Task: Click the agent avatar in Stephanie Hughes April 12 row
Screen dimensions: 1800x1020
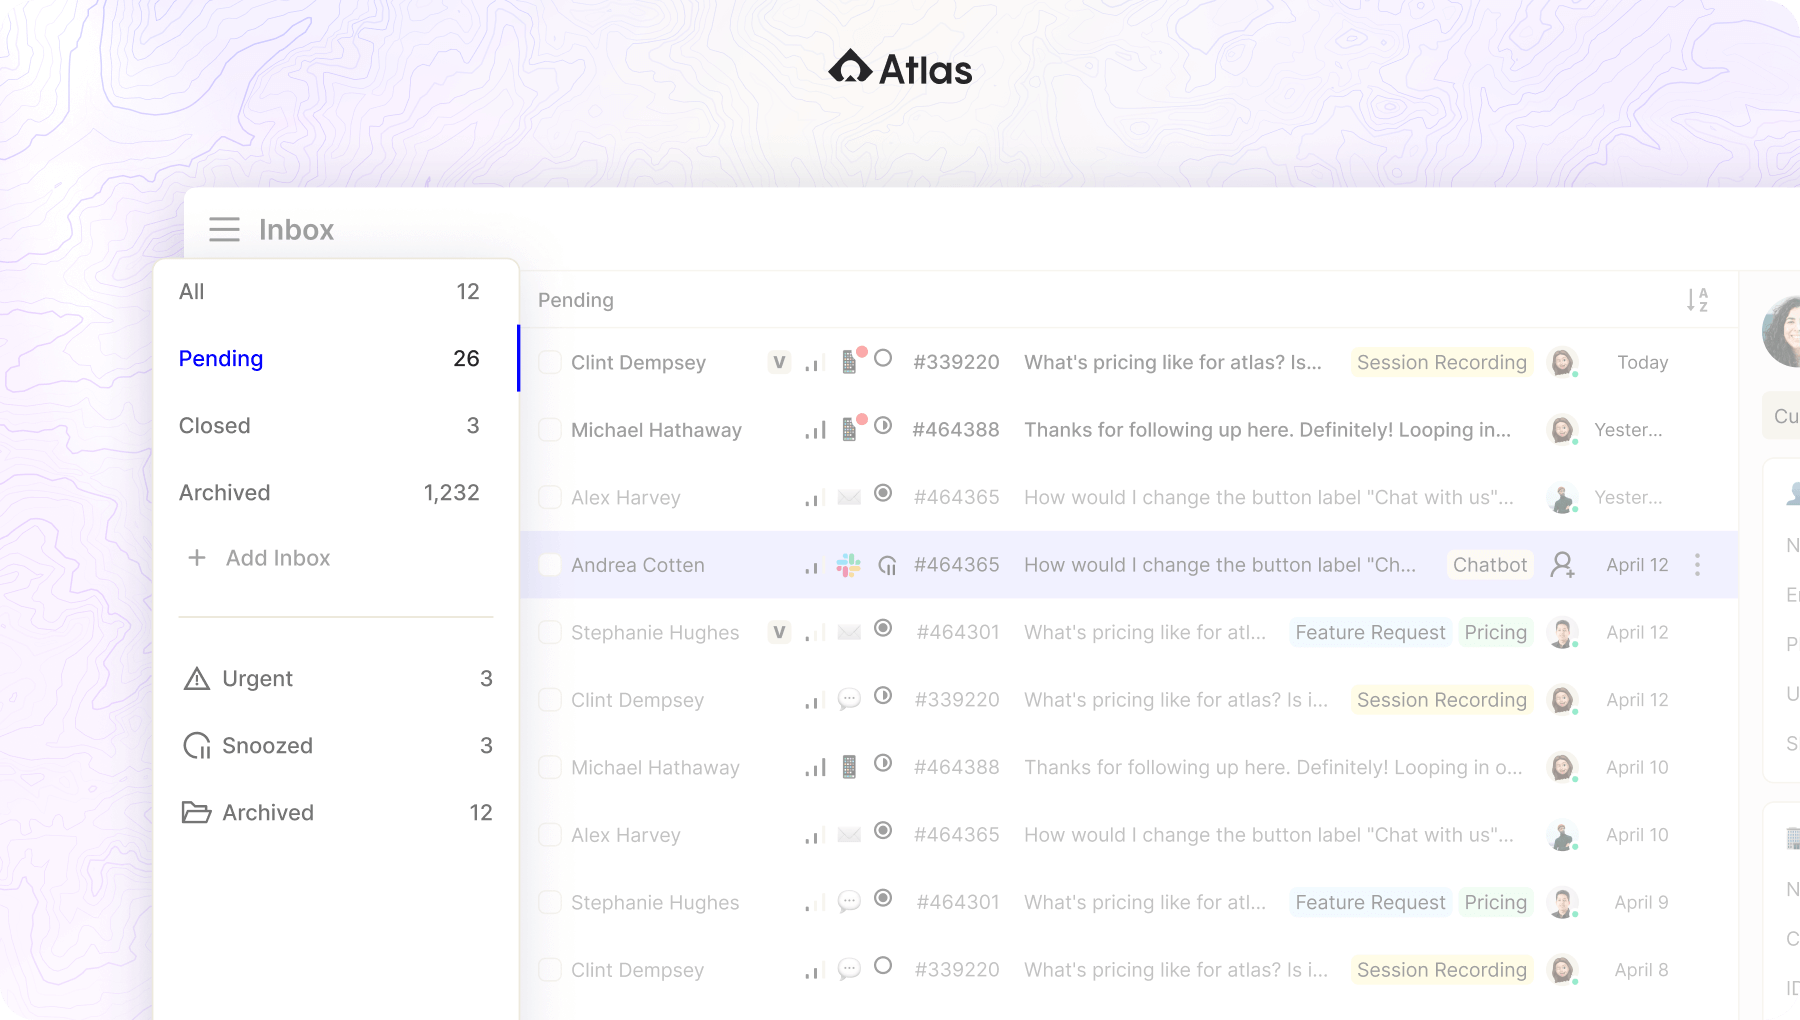Action: [x=1562, y=632]
